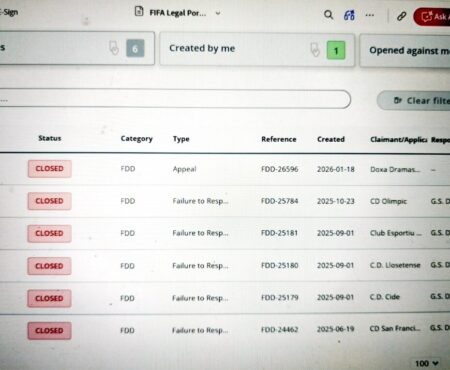The image size is (450, 370).
Task: Click the green count badge showing 1
Action: coord(336,50)
